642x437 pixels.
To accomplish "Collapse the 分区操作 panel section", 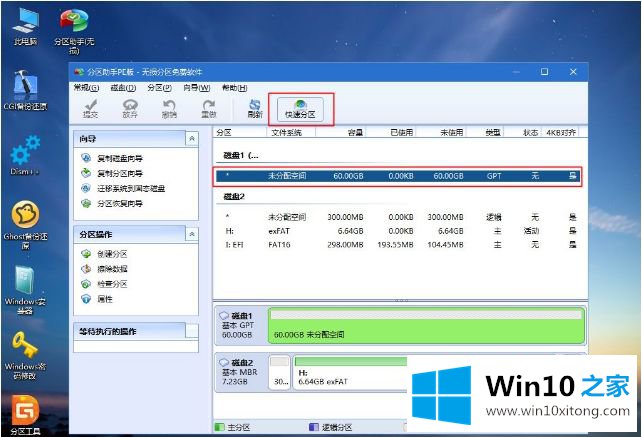I will click(191, 233).
